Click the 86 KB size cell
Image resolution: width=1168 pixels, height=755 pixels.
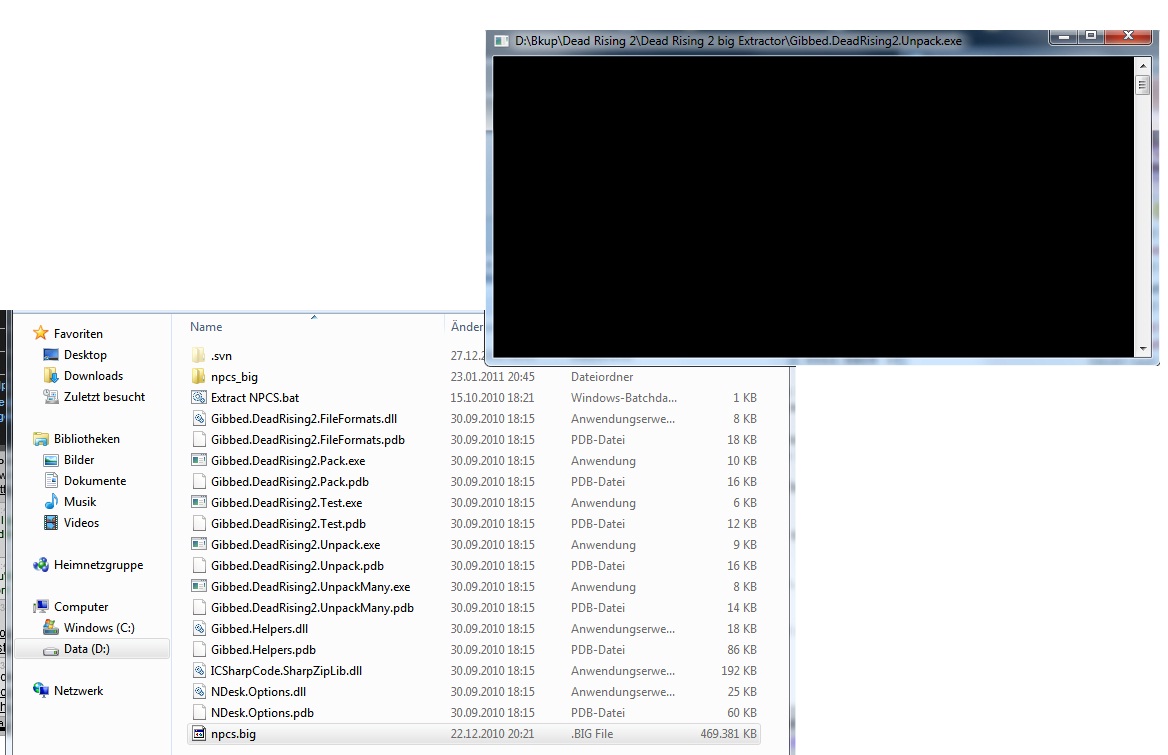point(742,650)
